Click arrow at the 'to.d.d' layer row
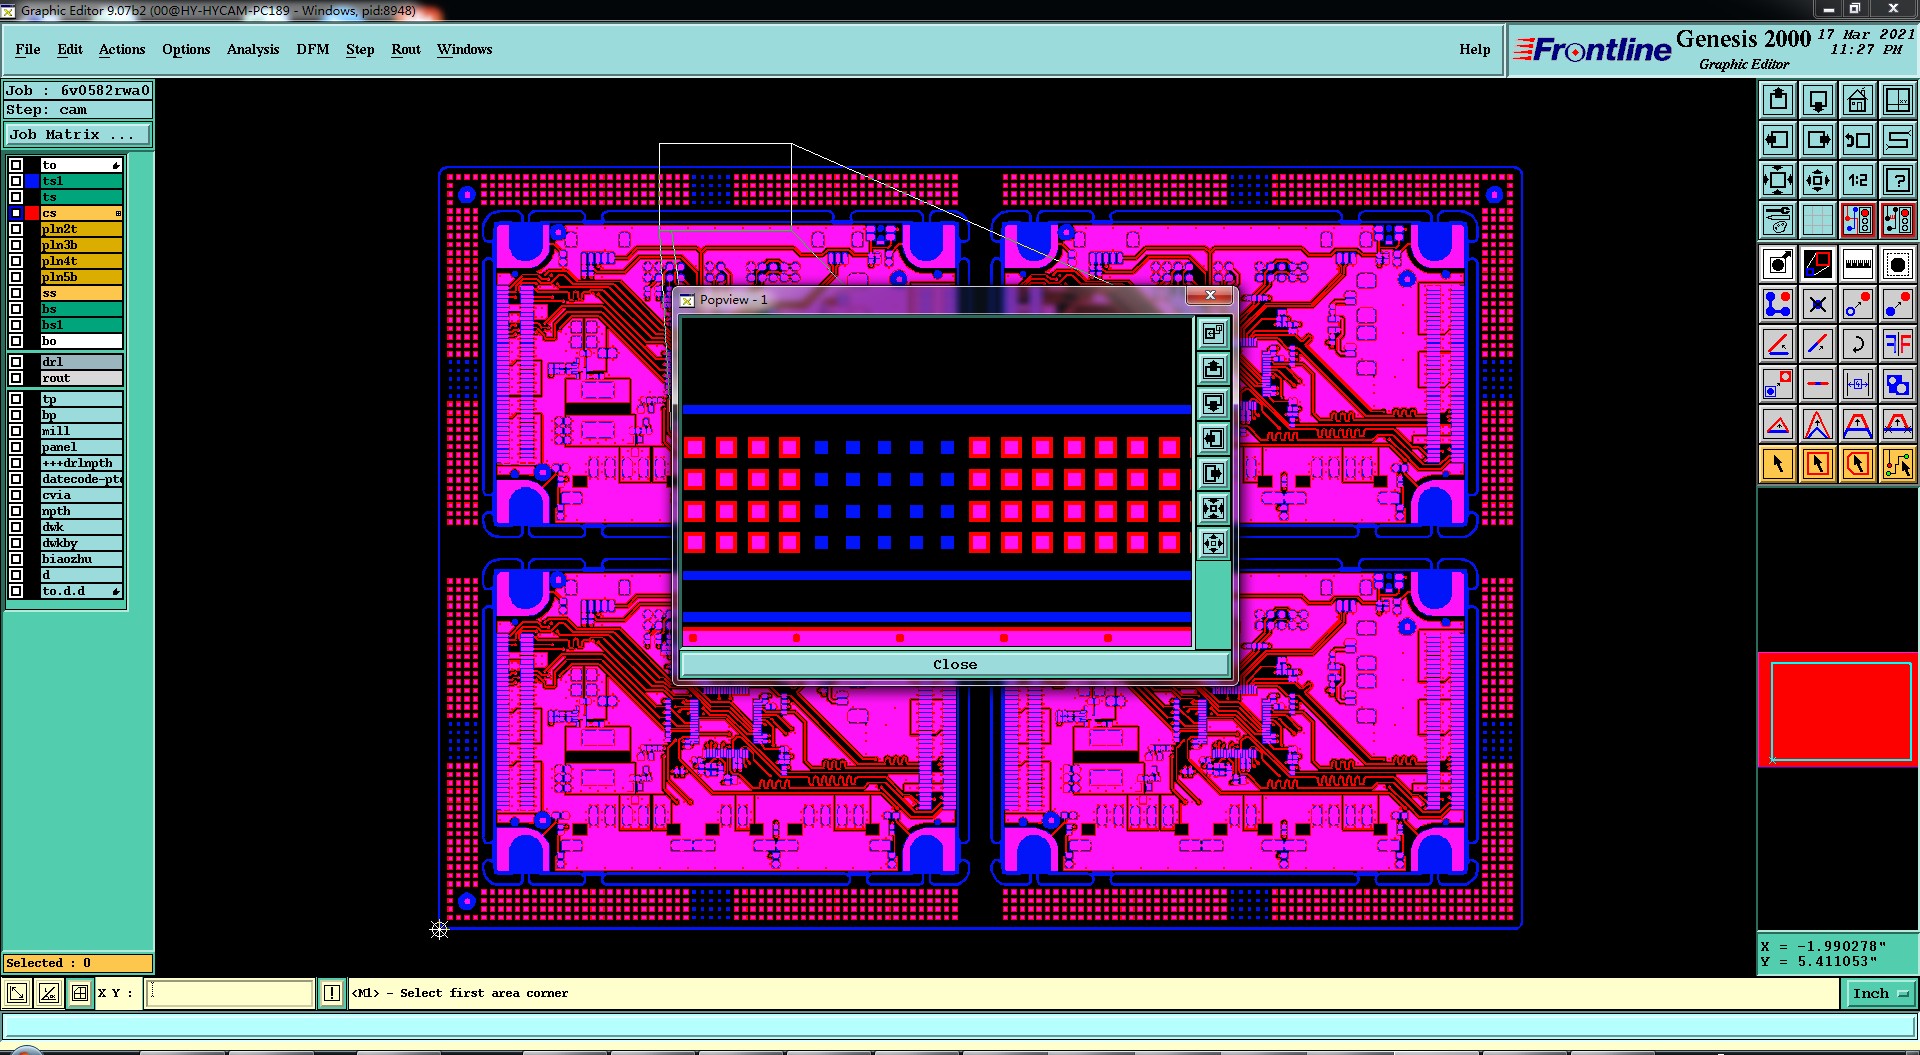 coord(116,591)
